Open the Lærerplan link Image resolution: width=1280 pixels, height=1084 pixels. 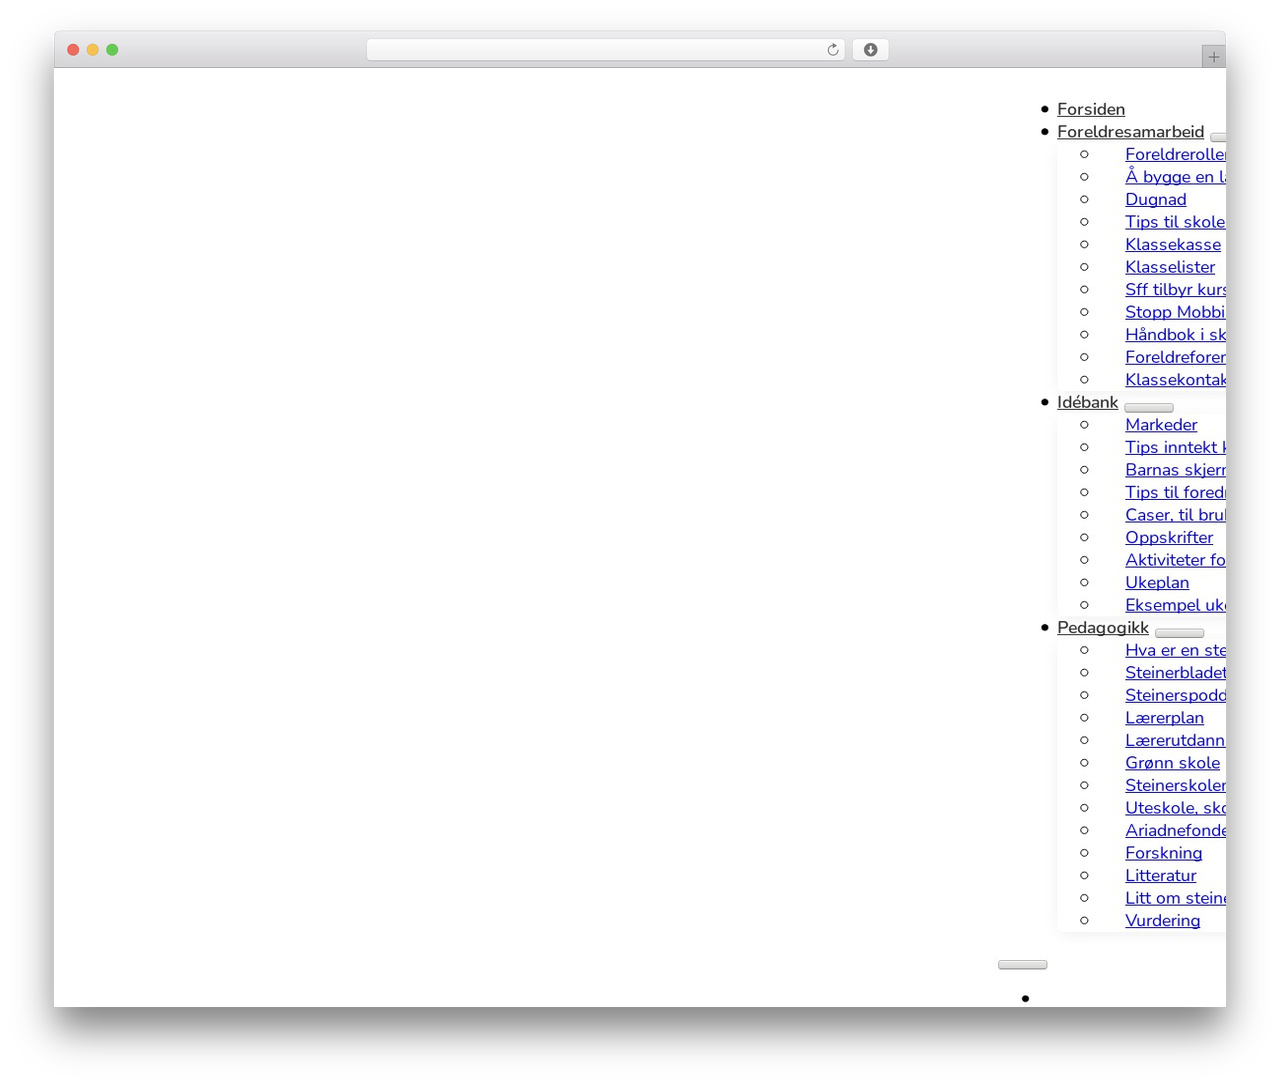pos(1164,717)
